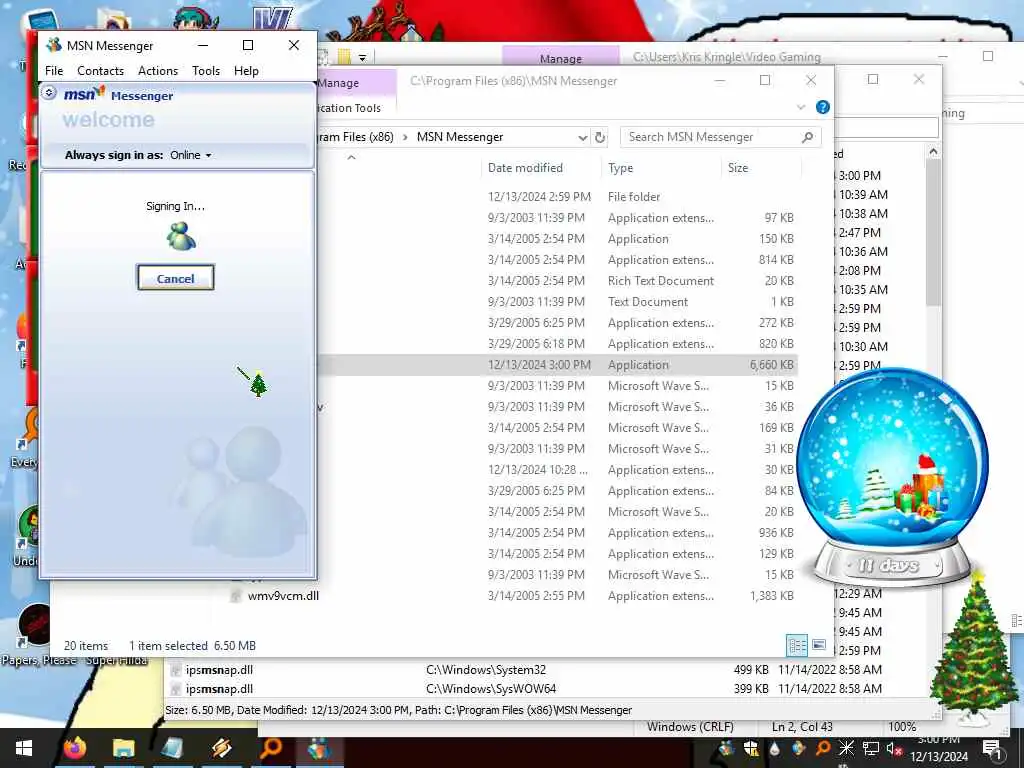Click the snow globe 11 days countdown widget
This screenshot has height=768, width=1024.
coord(892,477)
